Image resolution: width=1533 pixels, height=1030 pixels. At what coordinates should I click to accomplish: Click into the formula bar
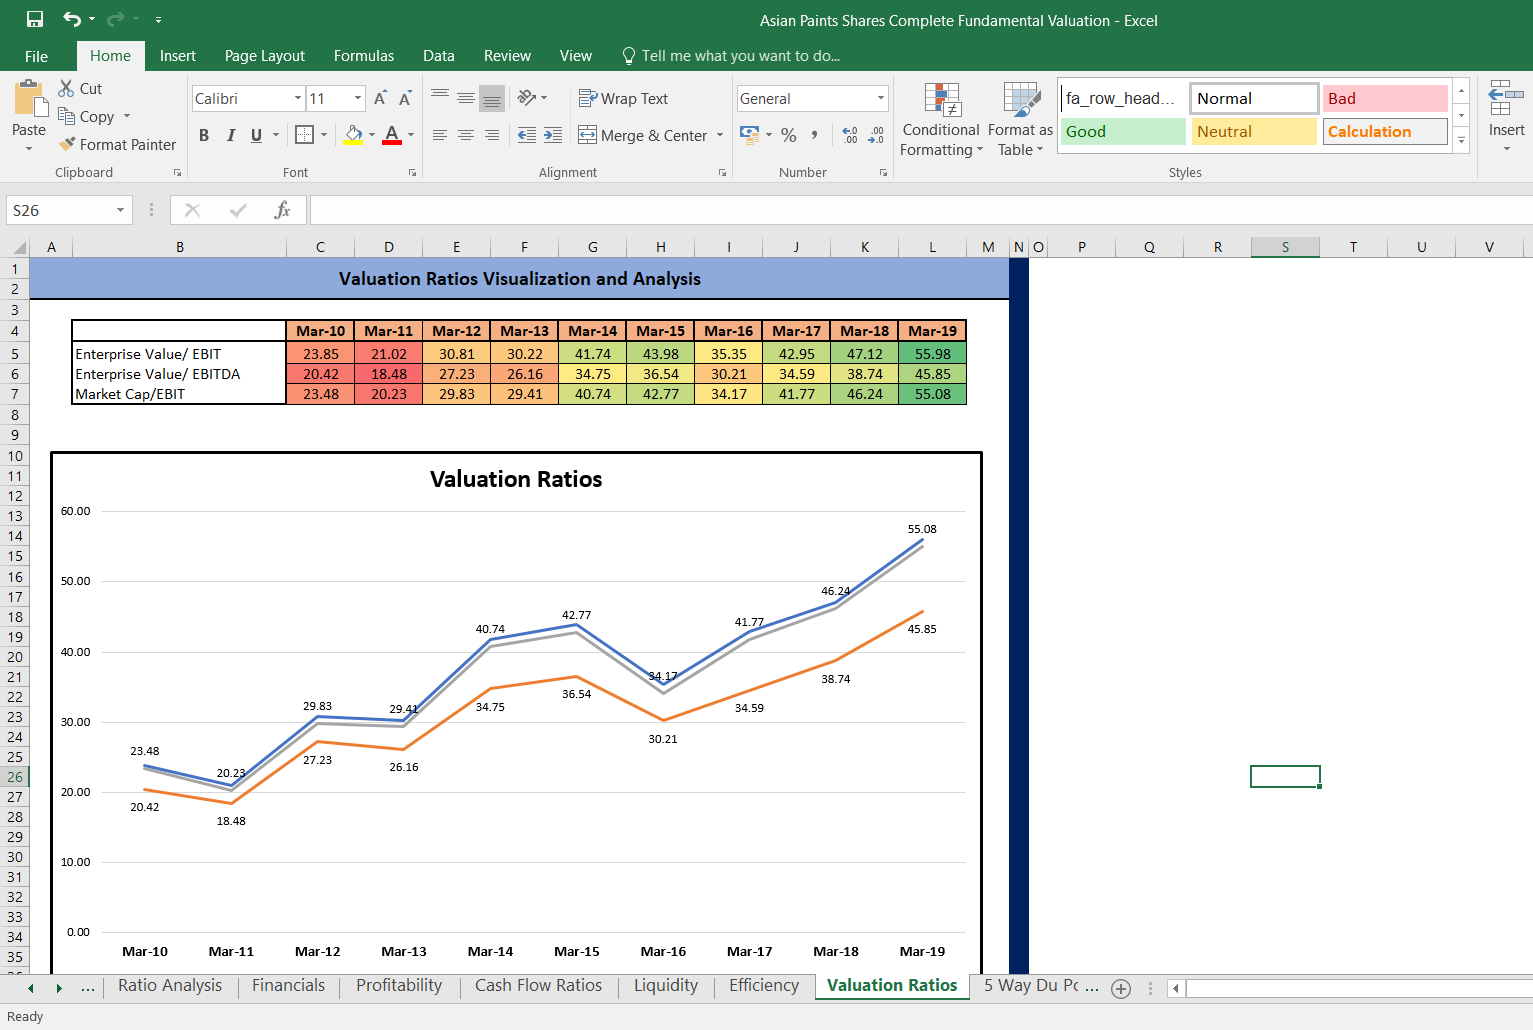(x=920, y=210)
